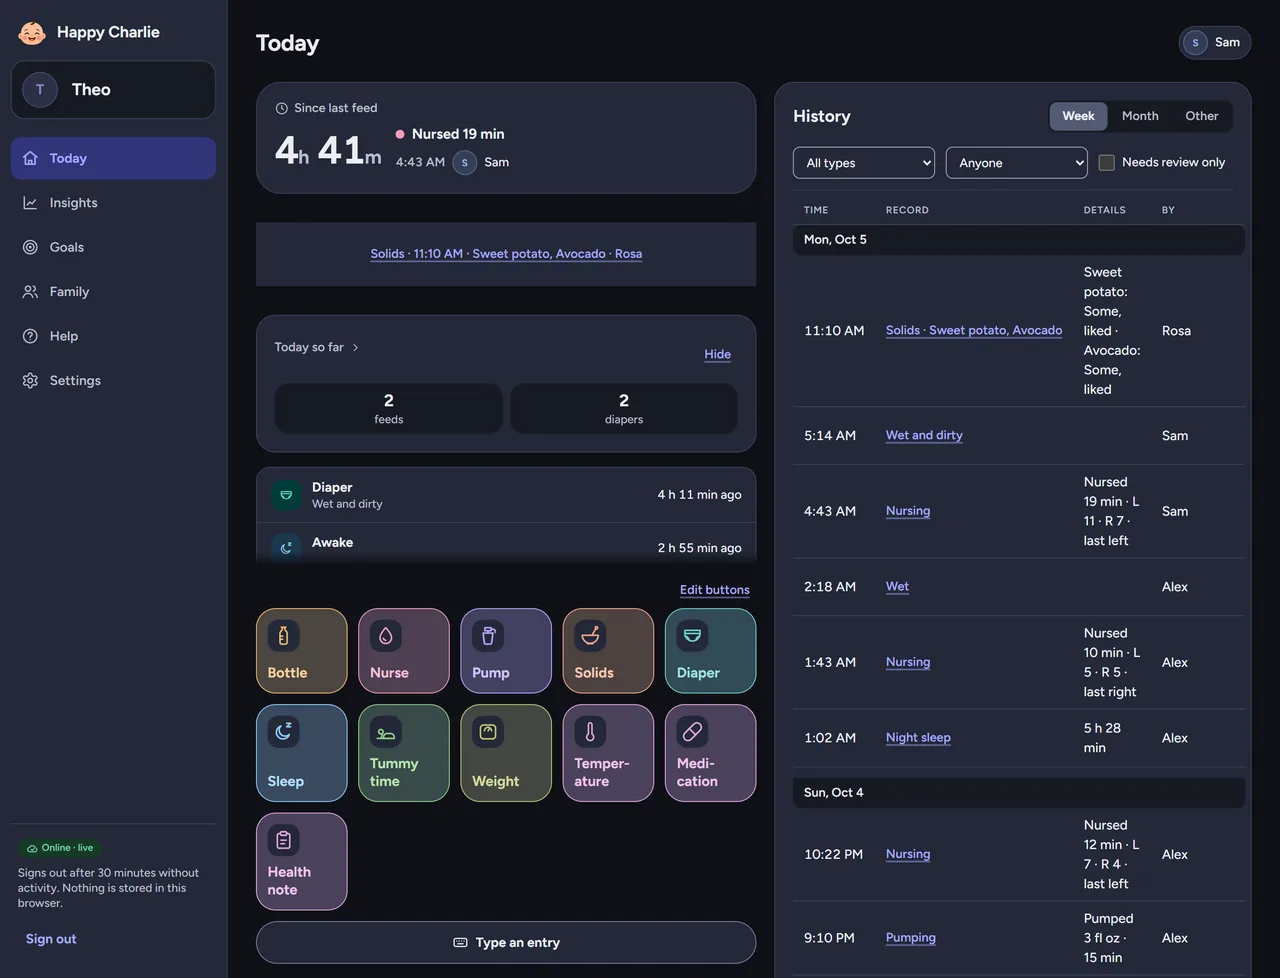This screenshot has width=1280, height=978.
Task: Click the Type an entry button
Action: 506,943
